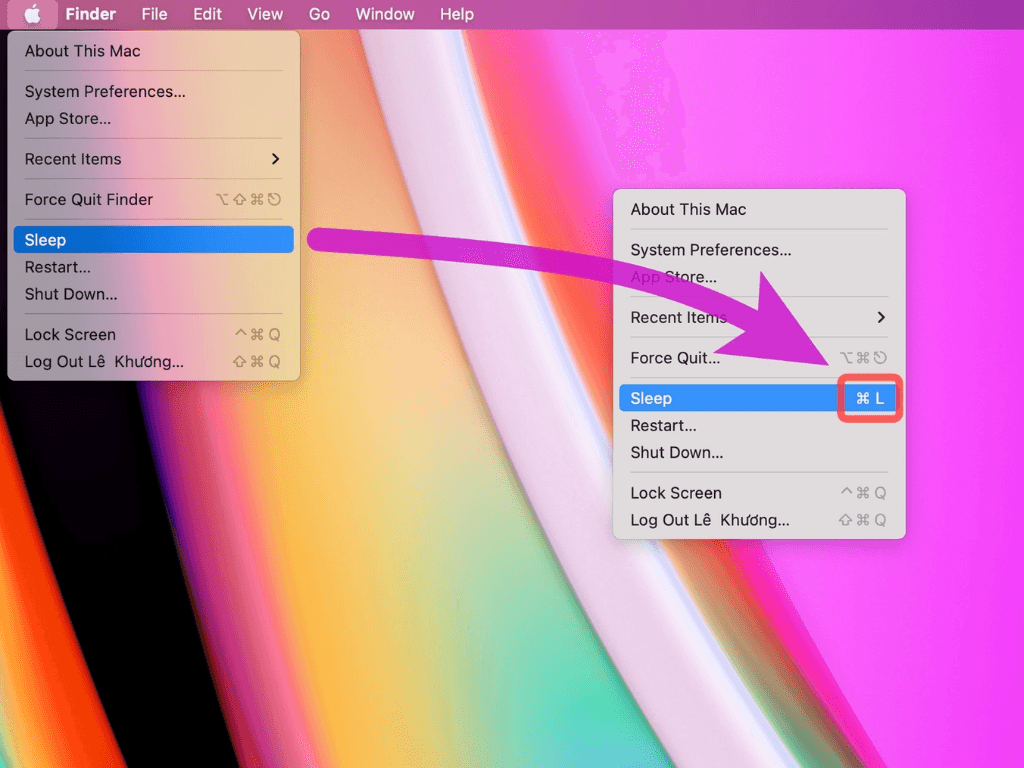Open the View menu
The image size is (1024, 768).
click(x=265, y=14)
